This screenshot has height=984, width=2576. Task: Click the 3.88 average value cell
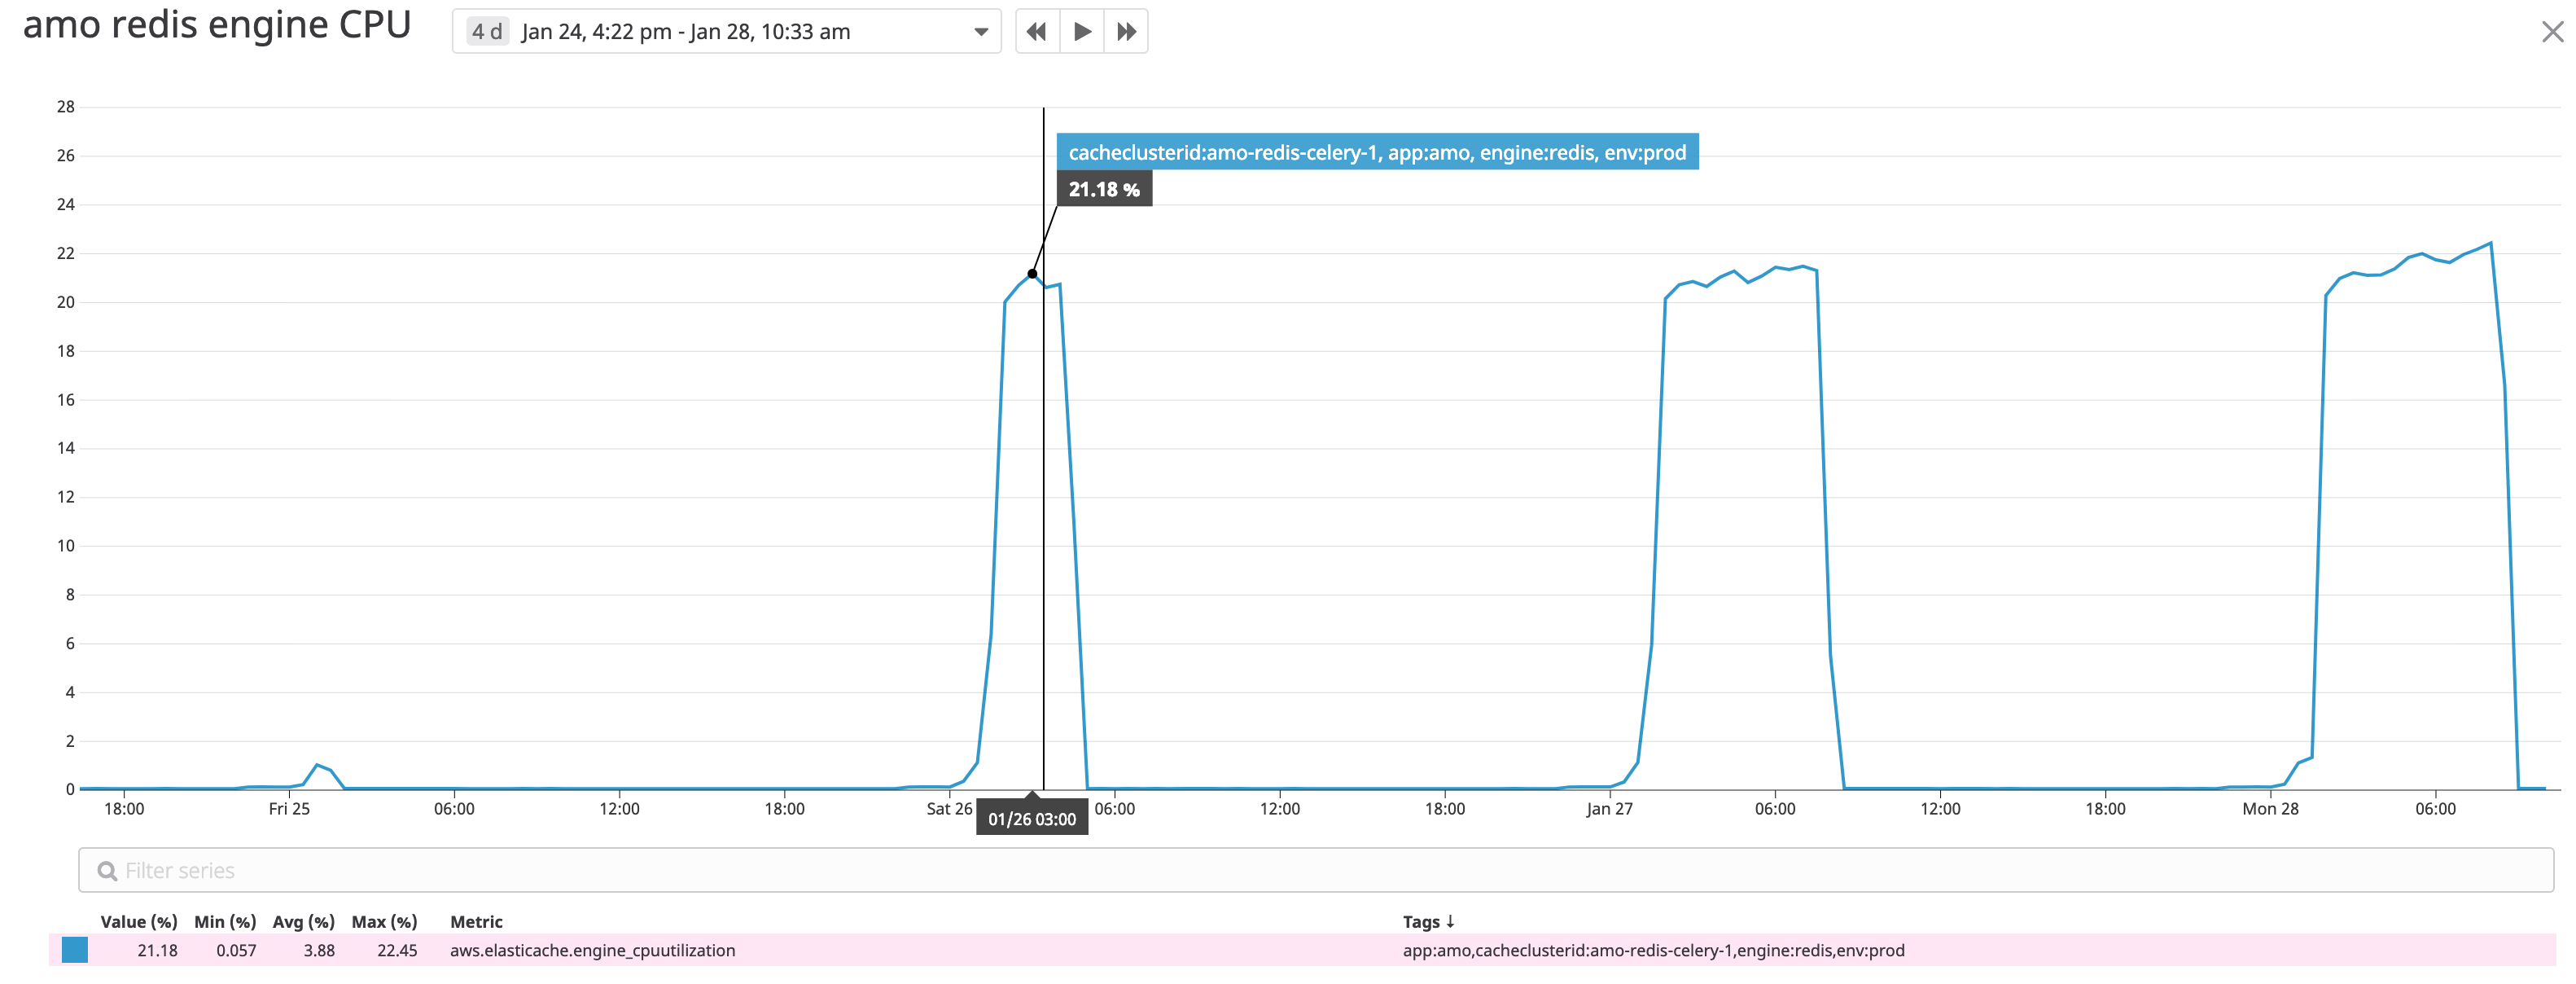[x=319, y=950]
